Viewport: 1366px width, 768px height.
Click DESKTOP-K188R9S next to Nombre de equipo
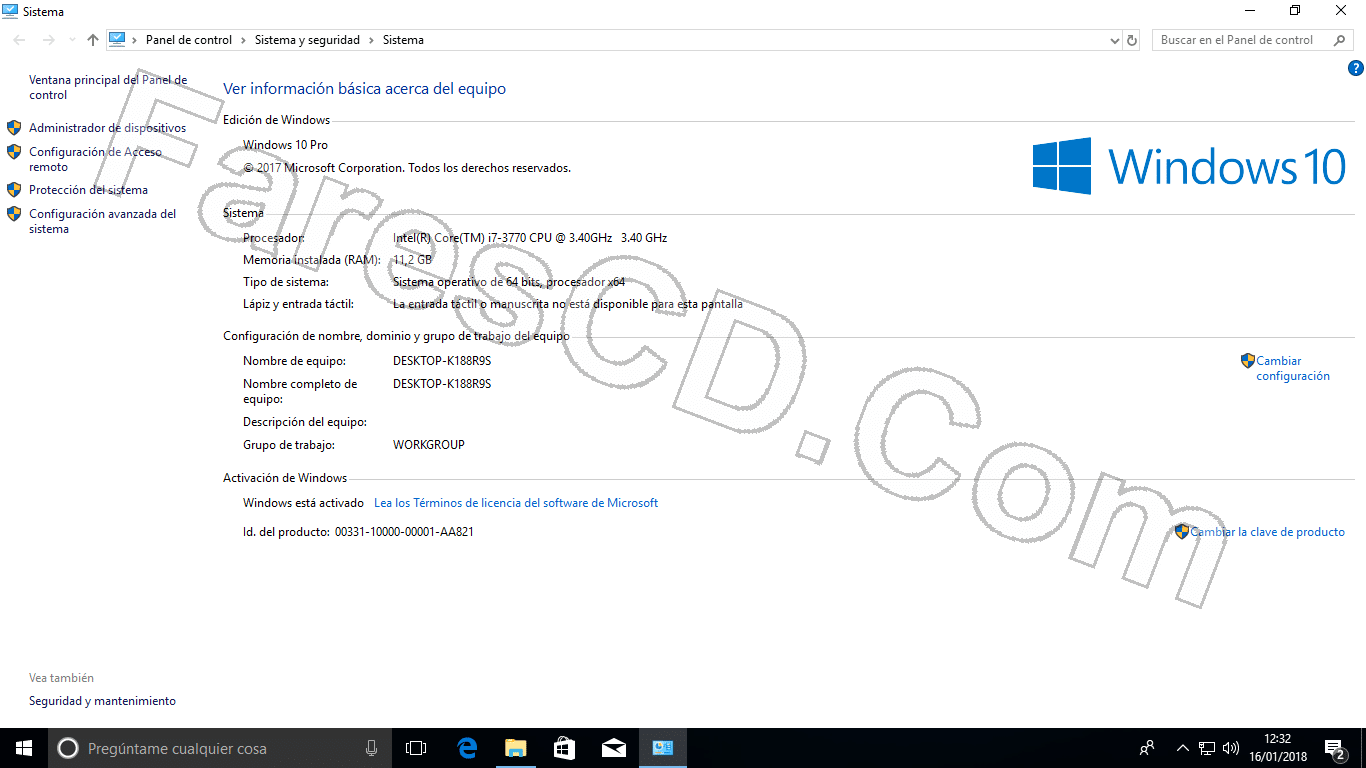click(442, 361)
